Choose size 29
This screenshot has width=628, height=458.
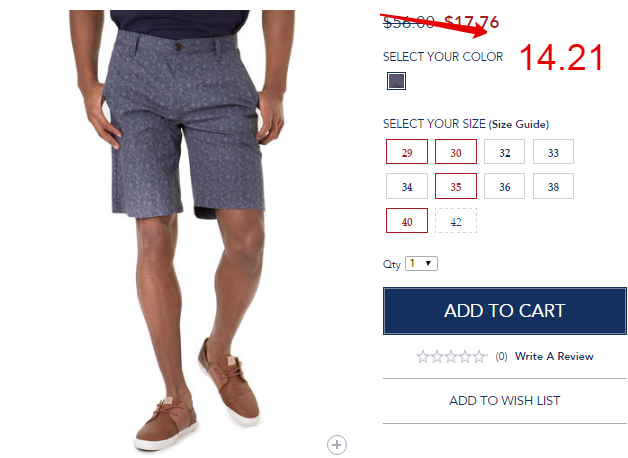(407, 152)
